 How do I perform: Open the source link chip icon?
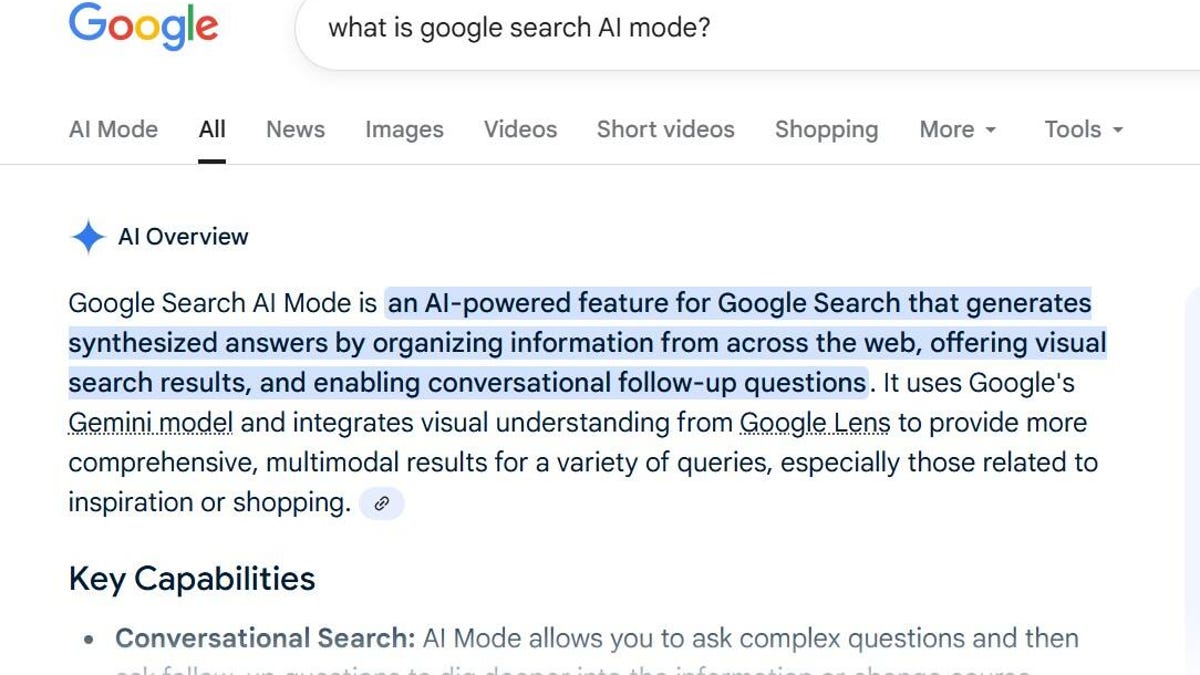[x=381, y=504]
